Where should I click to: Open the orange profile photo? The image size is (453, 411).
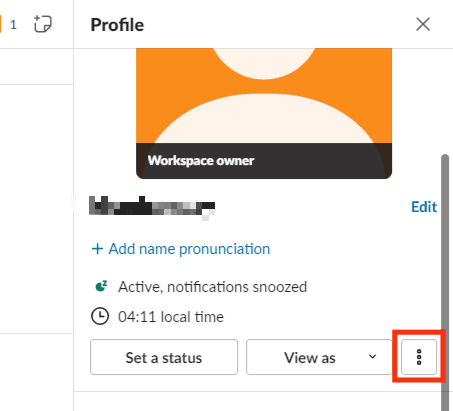tap(264, 96)
